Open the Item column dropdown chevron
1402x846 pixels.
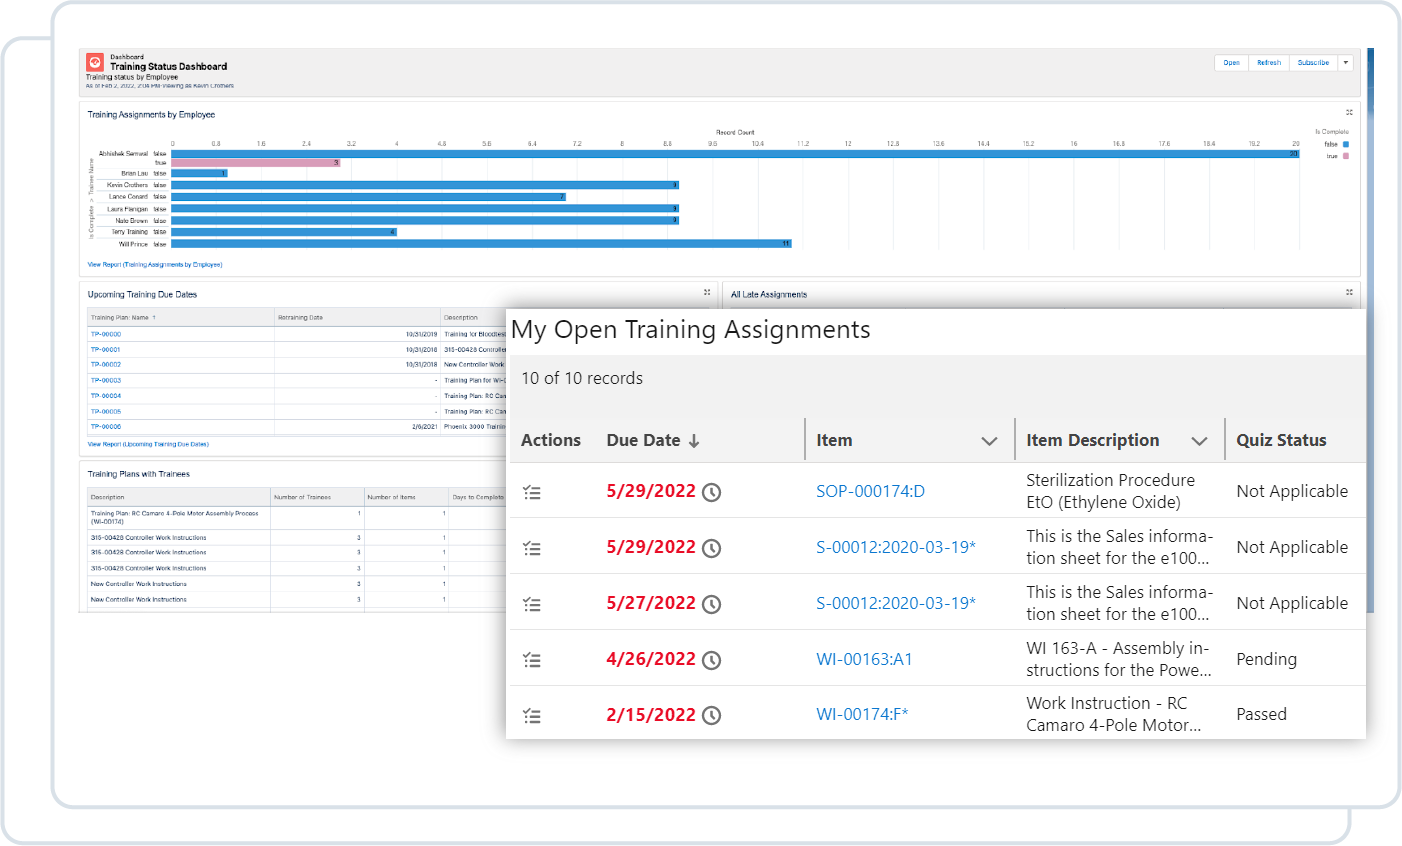pos(989,441)
